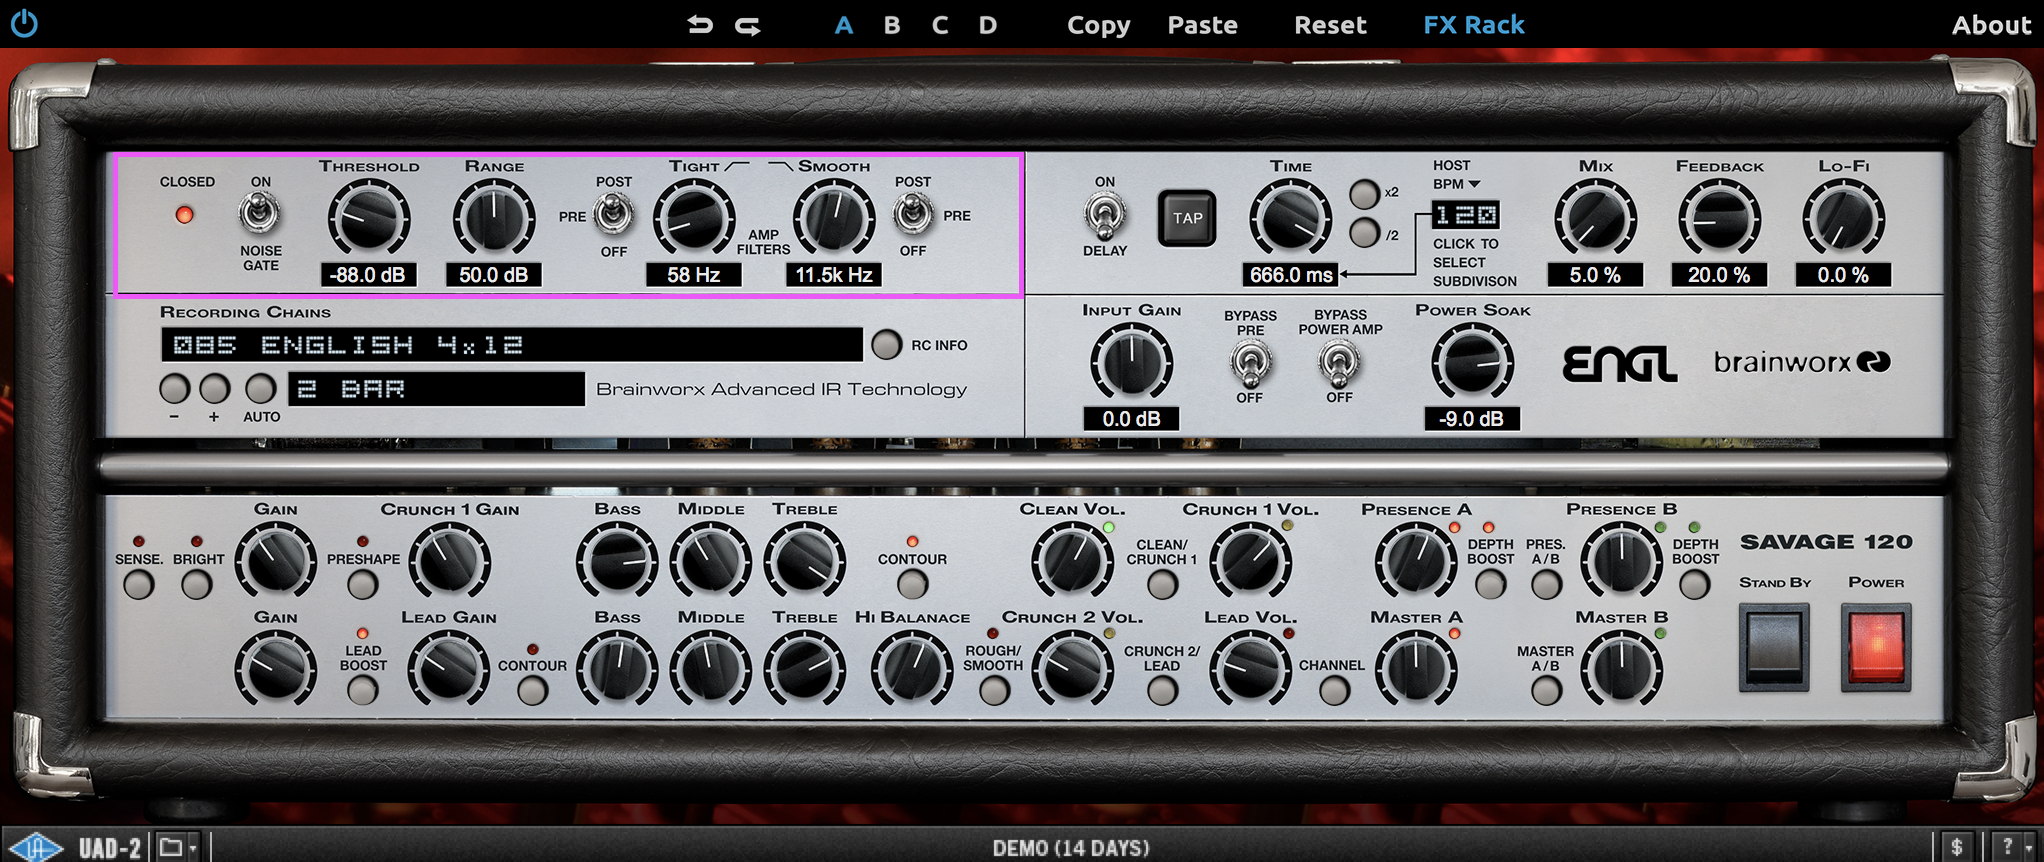This screenshot has height=862, width=2044.
Task: Toggle the red Power rocker switch
Action: tap(1876, 646)
